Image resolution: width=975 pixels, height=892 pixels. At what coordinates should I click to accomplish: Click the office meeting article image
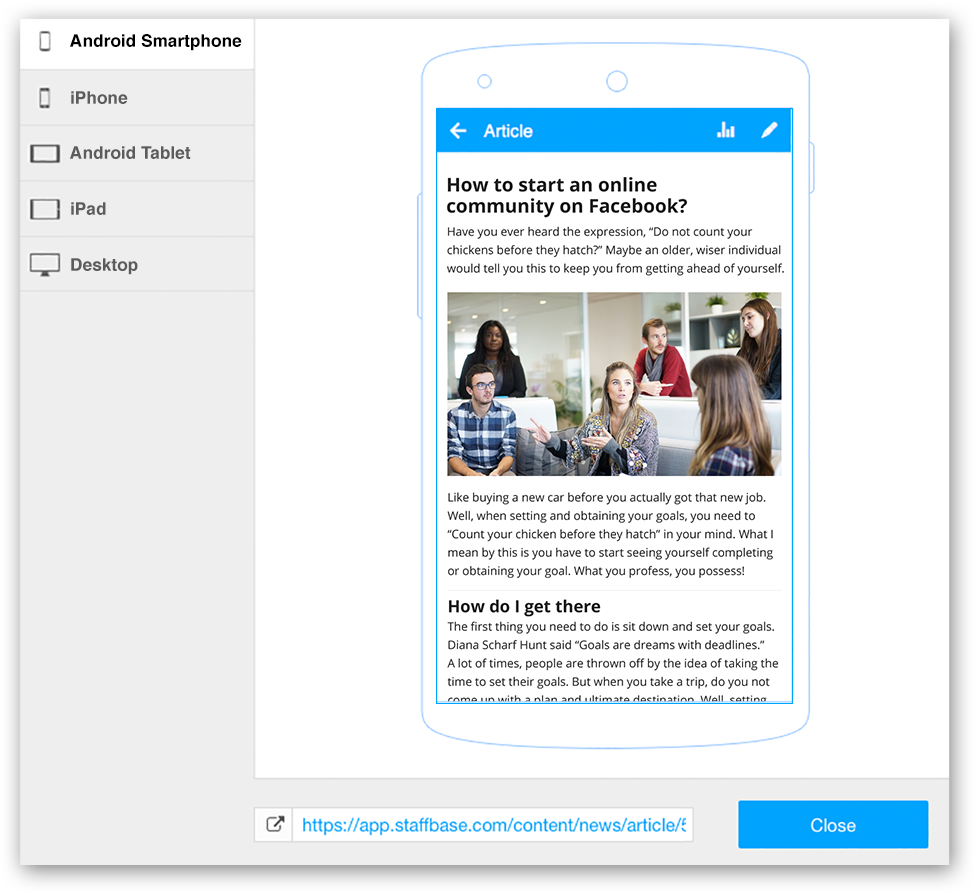coord(614,384)
